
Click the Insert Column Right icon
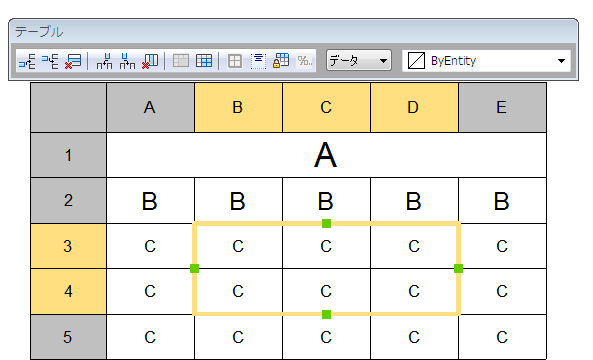127,61
